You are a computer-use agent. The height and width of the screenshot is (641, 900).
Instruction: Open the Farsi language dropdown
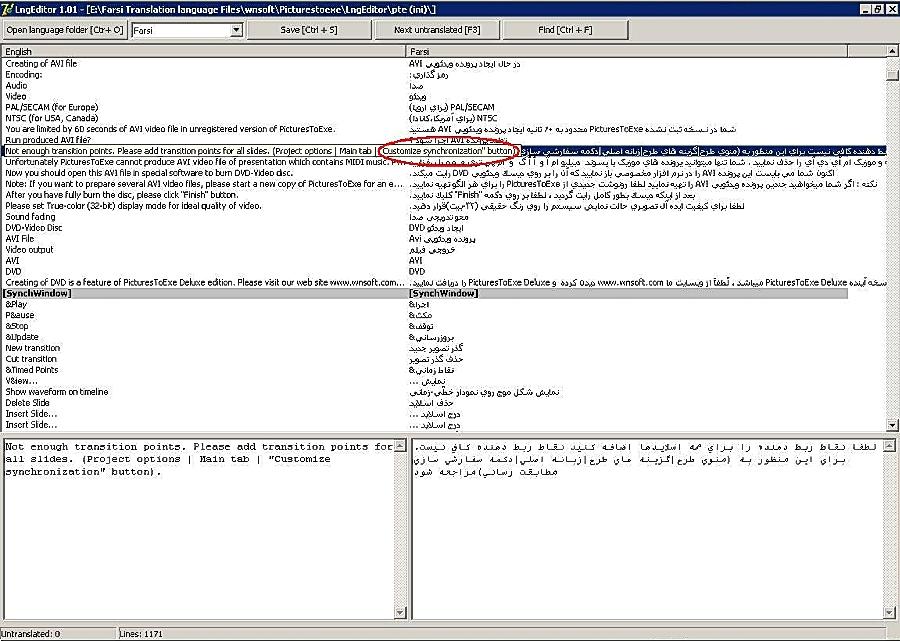(x=236, y=30)
